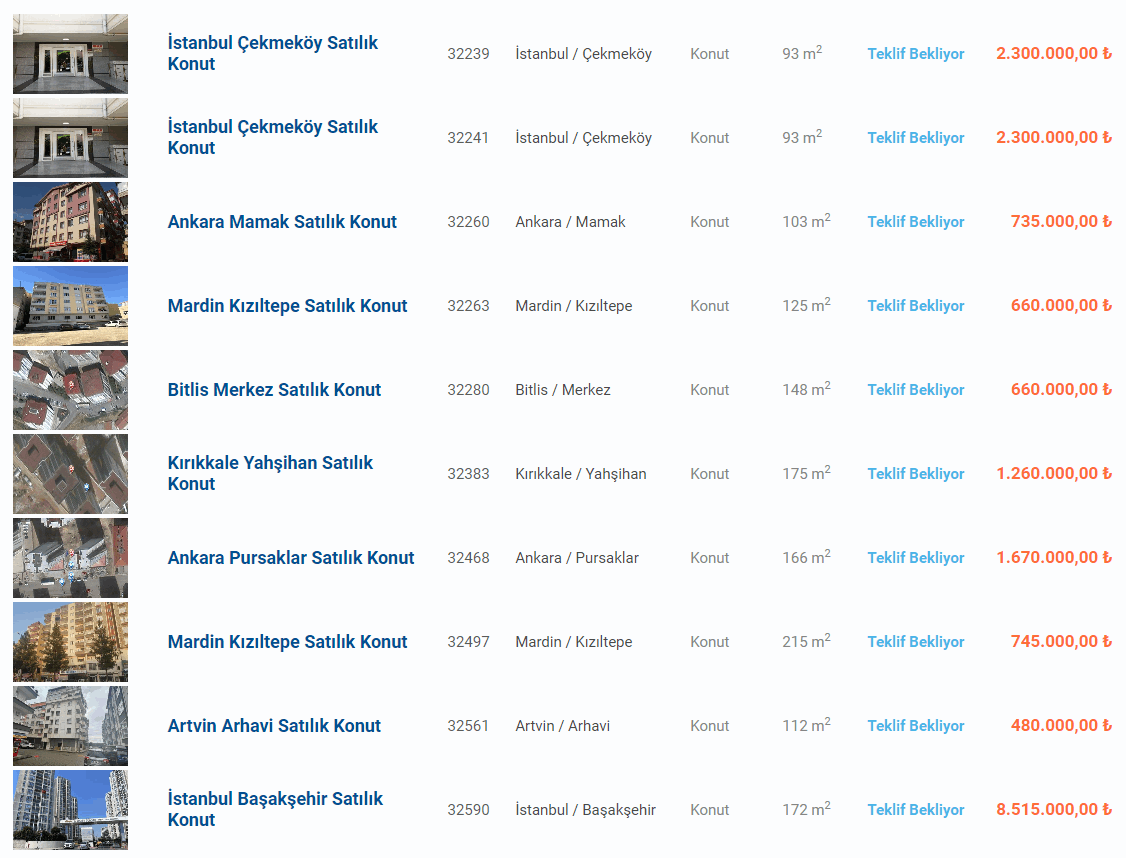
Task: Click thumbnail of Ankara Mamak building
Action: pos(70,222)
